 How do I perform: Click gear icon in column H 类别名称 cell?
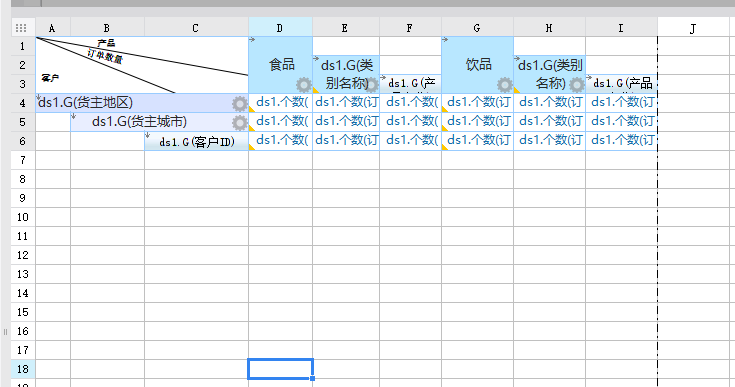(577, 85)
